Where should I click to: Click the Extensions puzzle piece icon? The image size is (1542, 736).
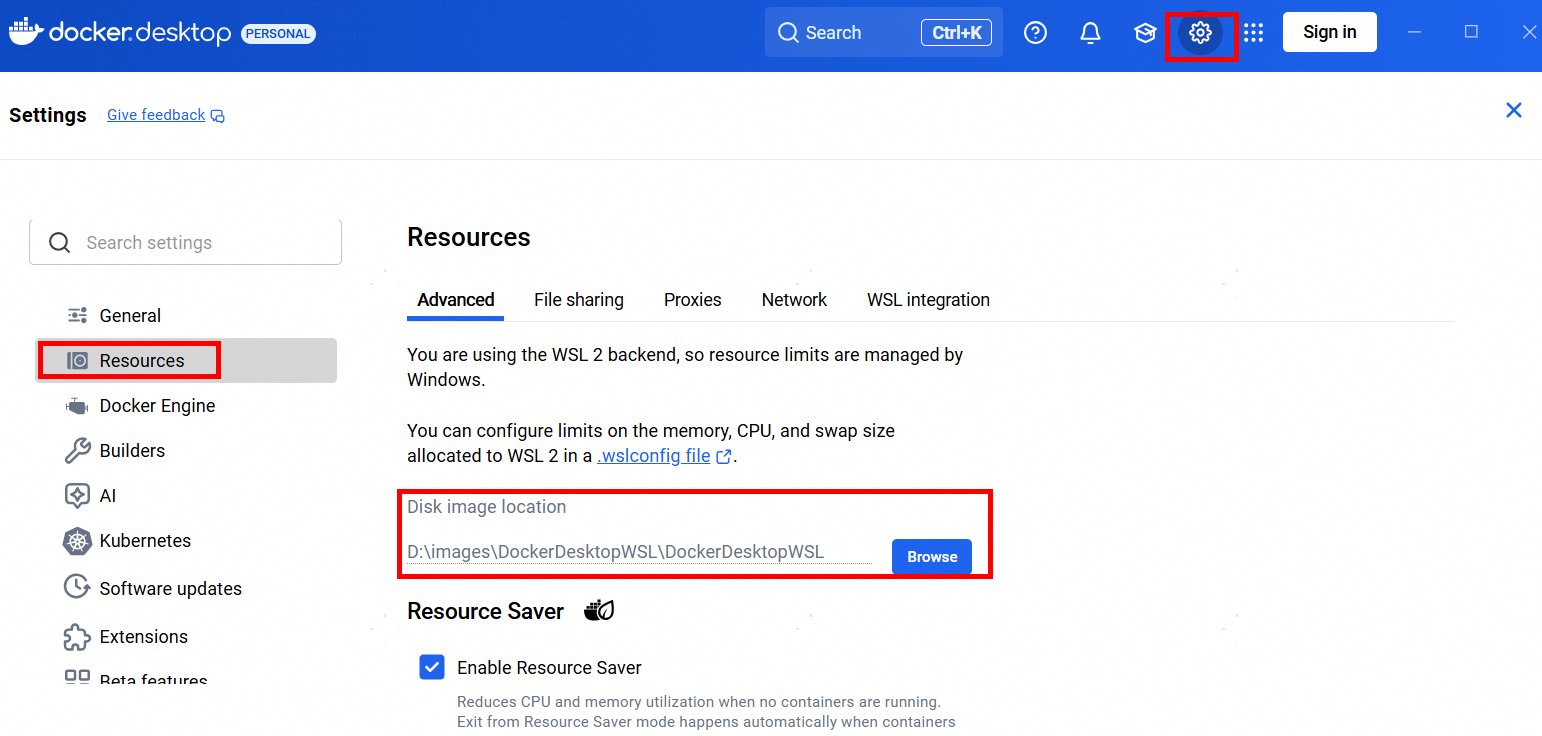pos(77,637)
